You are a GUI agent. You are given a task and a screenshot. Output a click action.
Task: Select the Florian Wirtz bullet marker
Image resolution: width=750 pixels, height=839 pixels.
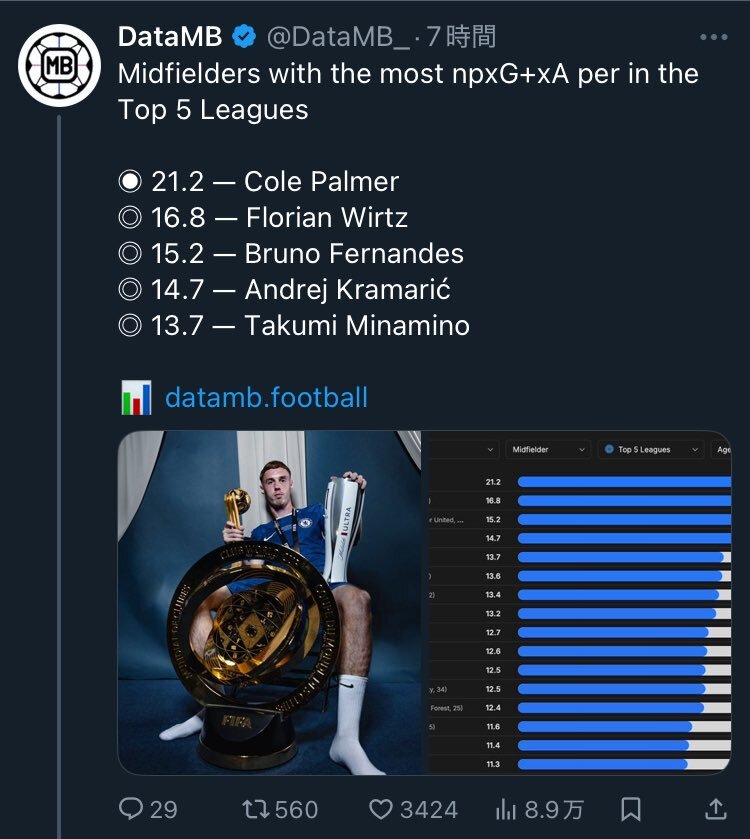coord(130,217)
